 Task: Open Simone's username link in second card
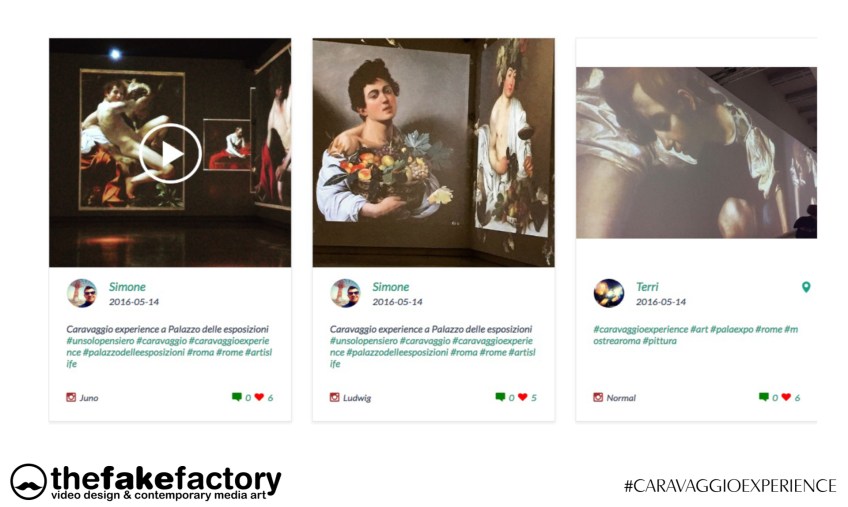pos(390,287)
